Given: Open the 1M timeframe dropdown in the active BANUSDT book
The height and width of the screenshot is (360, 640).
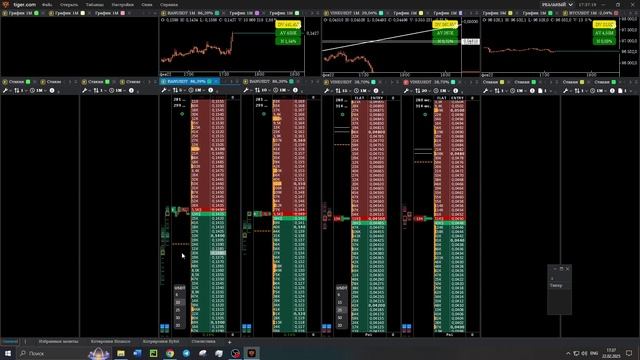Looking at the screenshot, I should click(x=197, y=90).
